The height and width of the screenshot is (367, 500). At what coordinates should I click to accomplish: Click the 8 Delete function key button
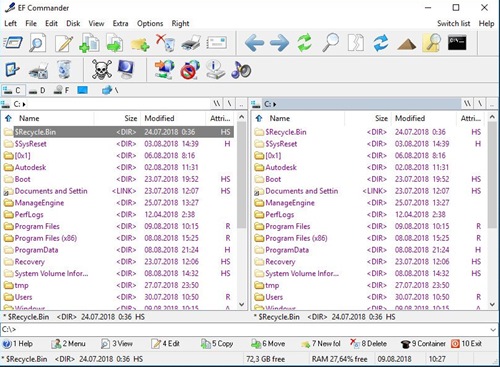pyautogui.click(x=368, y=344)
